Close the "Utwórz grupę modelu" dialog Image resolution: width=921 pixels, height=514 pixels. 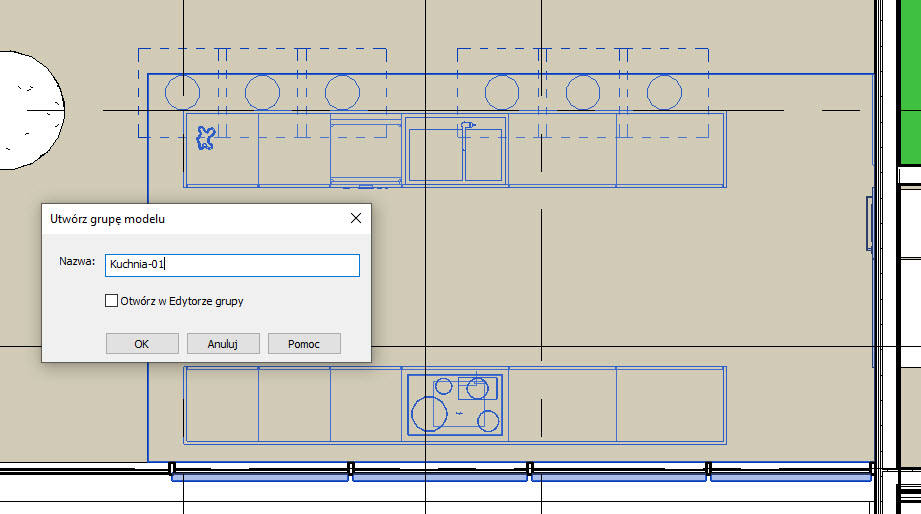(x=355, y=218)
